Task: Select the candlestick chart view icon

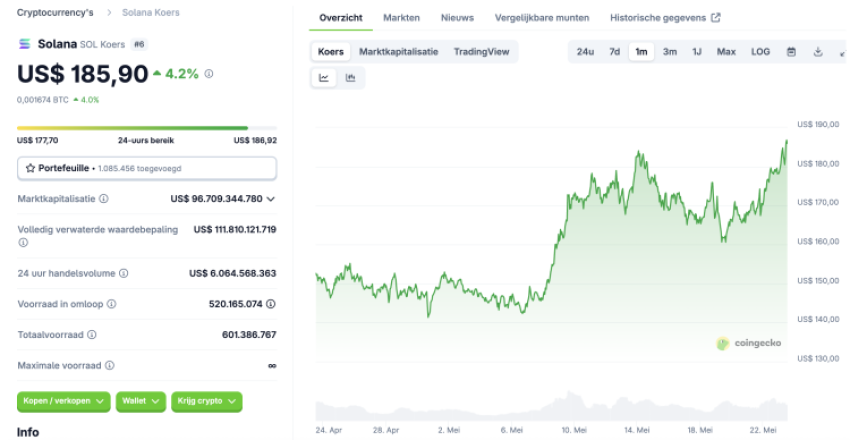Action: [350, 78]
